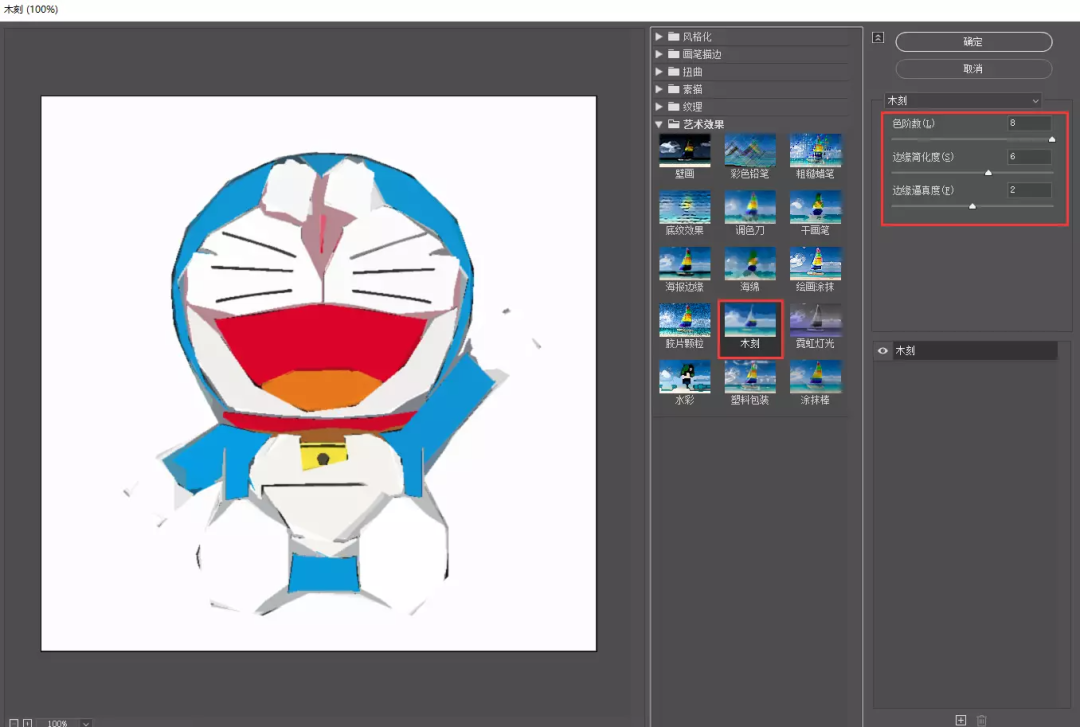This screenshot has height=727, width=1080.
Task: Focus the 边缘逼真度 value field
Action: coord(1029,190)
